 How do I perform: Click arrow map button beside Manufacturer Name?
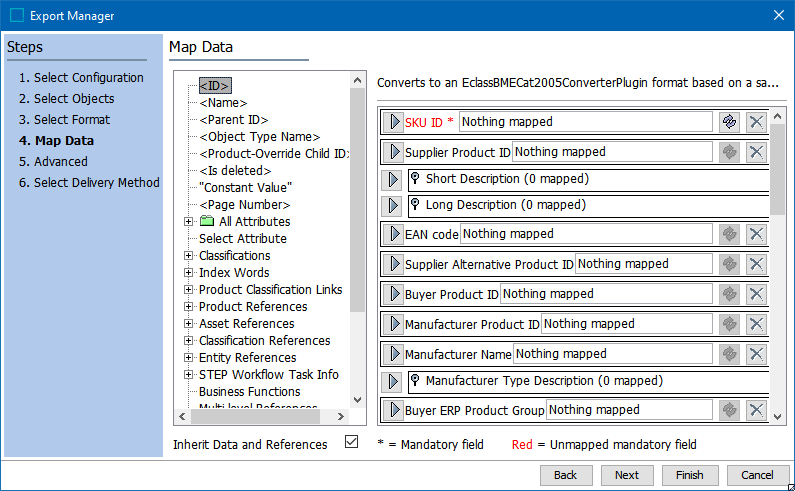(x=393, y=354)
